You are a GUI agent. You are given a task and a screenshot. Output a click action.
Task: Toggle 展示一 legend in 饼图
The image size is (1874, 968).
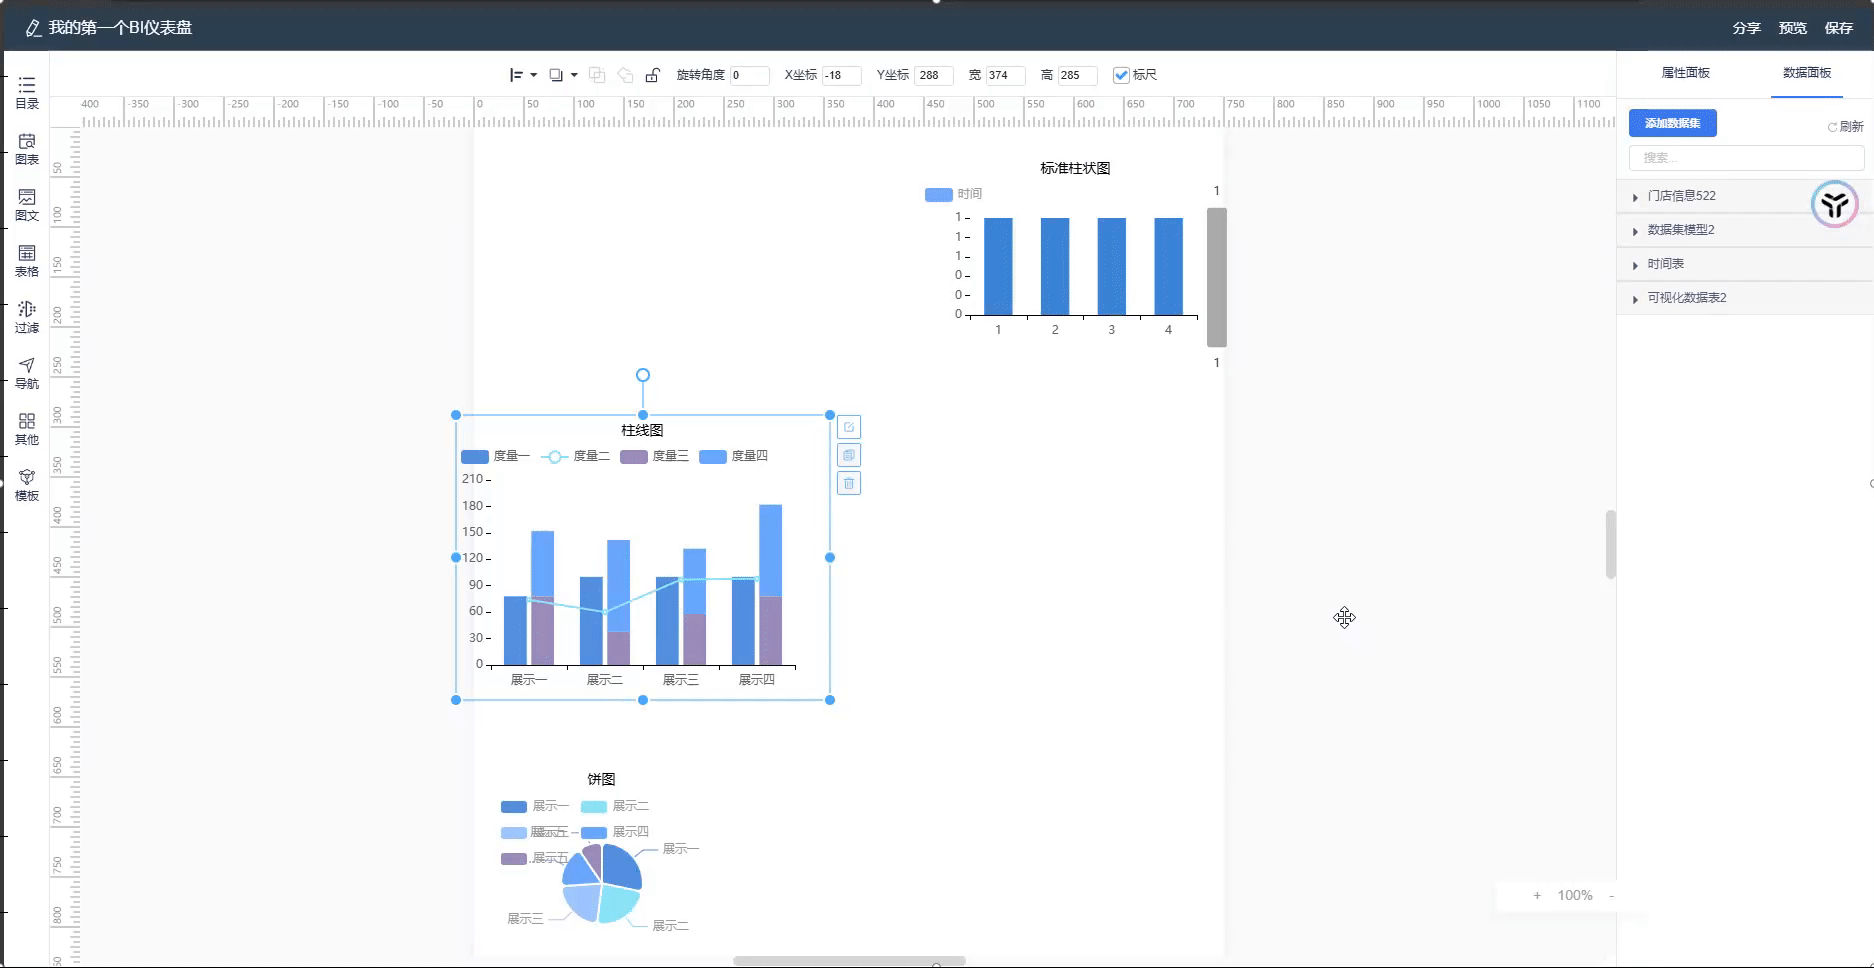[x=535, y=806]
